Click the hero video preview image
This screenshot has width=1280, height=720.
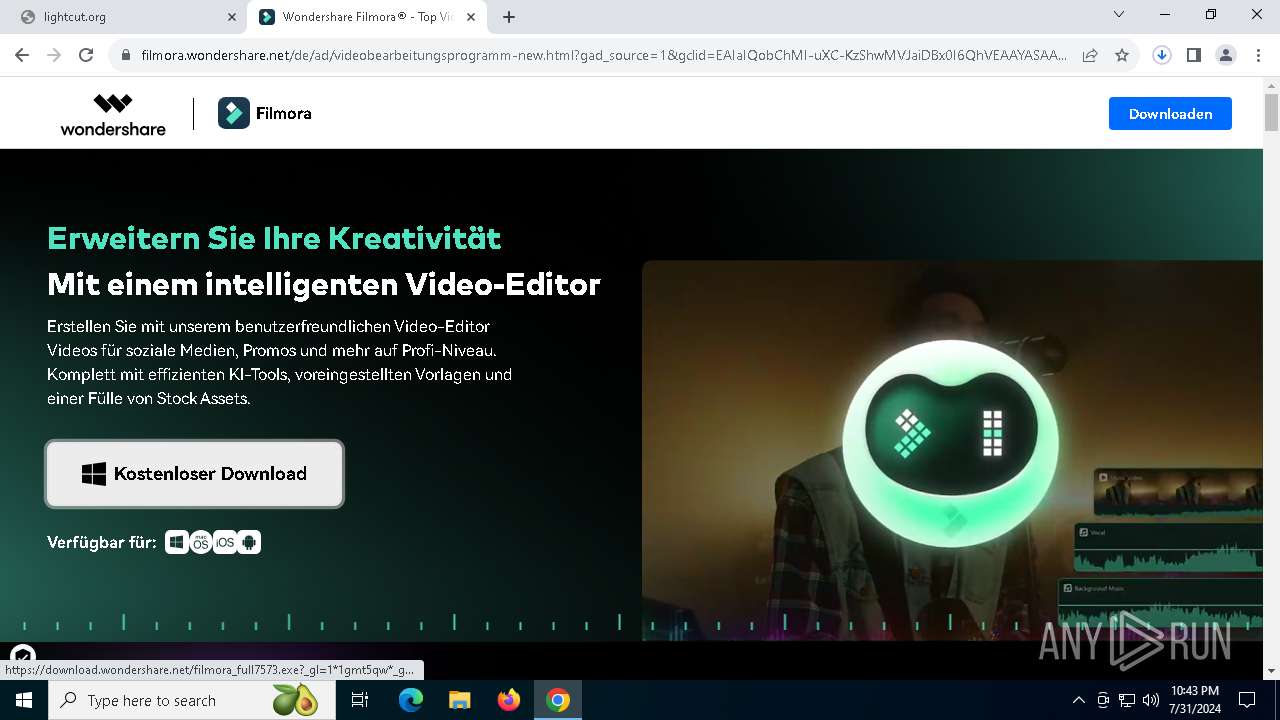[952, 450]
